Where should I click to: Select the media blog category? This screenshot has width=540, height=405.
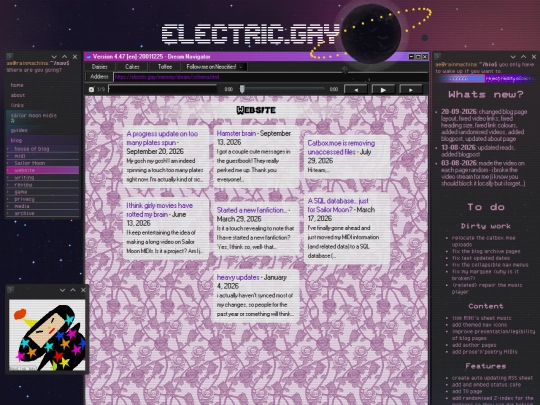click(x=22, y=206)
